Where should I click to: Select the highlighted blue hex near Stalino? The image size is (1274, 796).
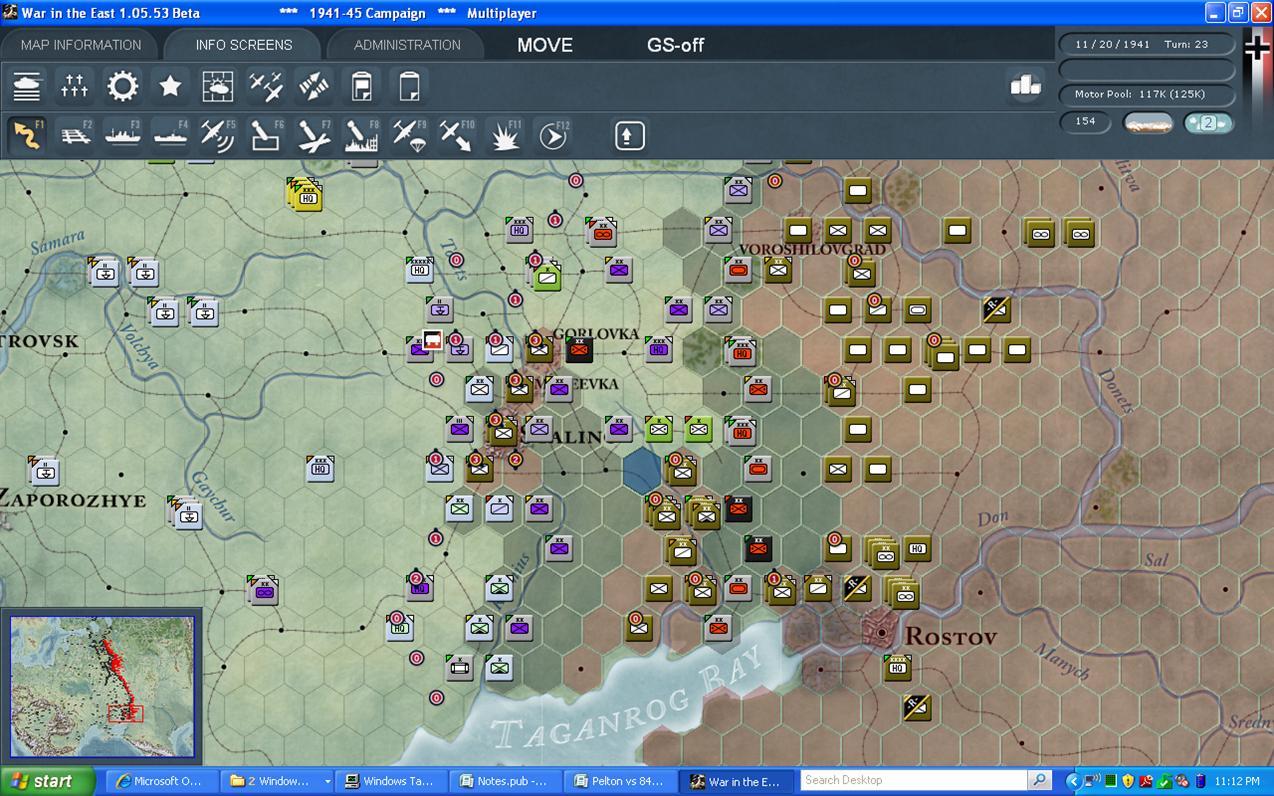click(642, 469)
